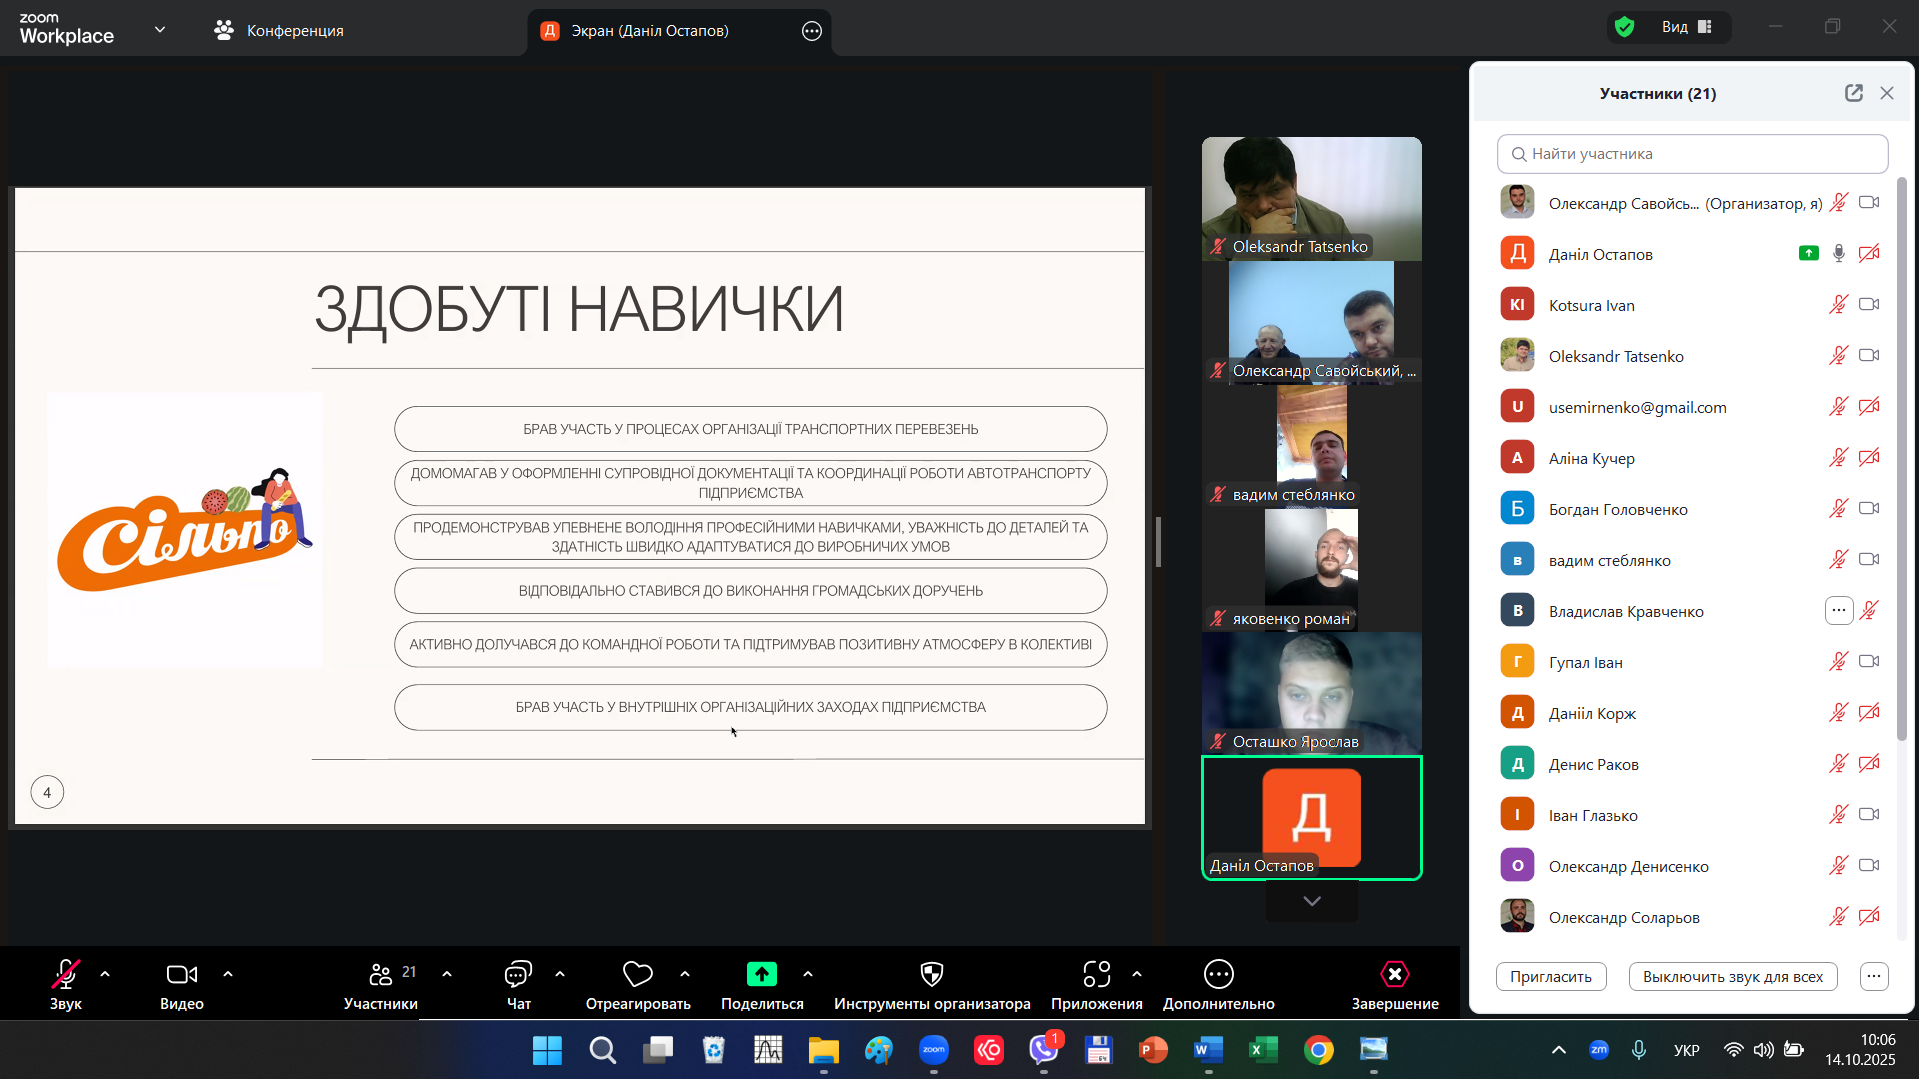Expand audio options arrow next to Звук
Viewport: 1919px width, 1079px height.
pyautogui.click(x=105, y=974)
